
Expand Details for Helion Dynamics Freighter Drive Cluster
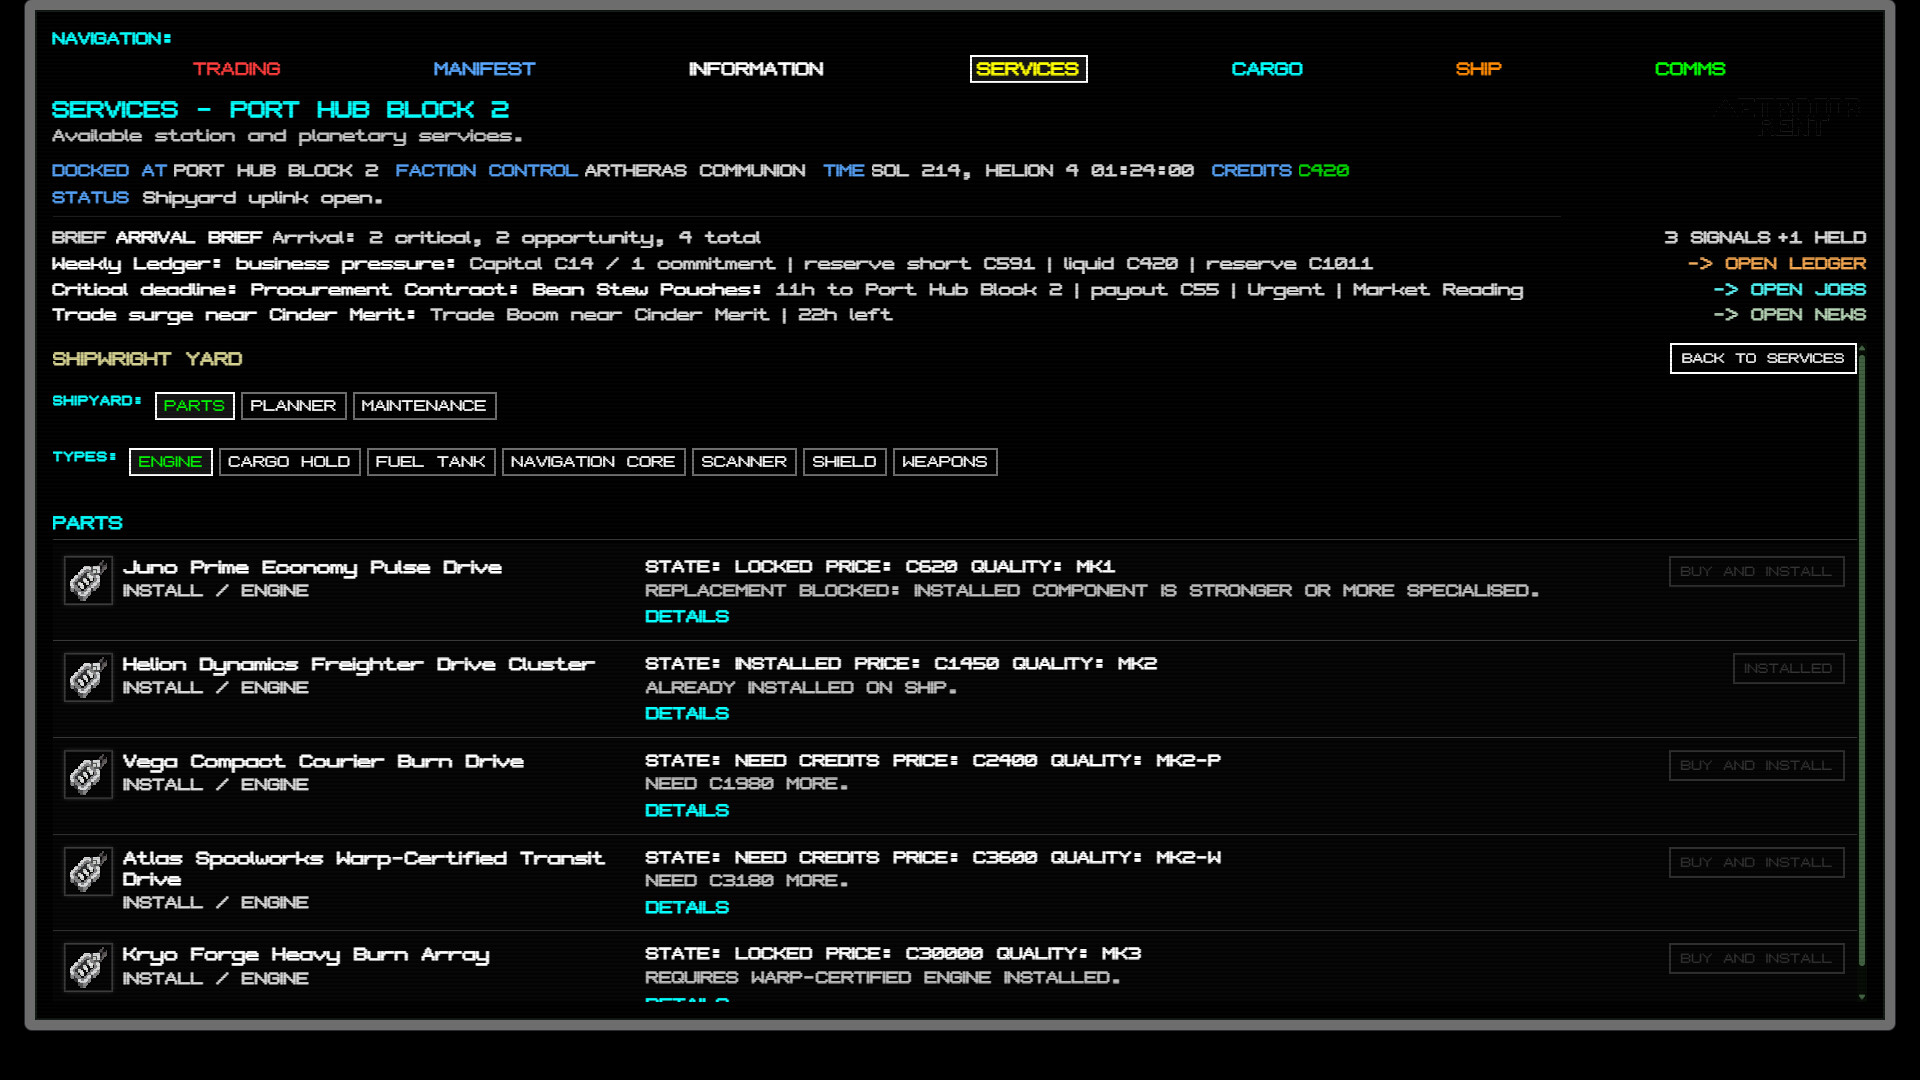coord(687,714)
